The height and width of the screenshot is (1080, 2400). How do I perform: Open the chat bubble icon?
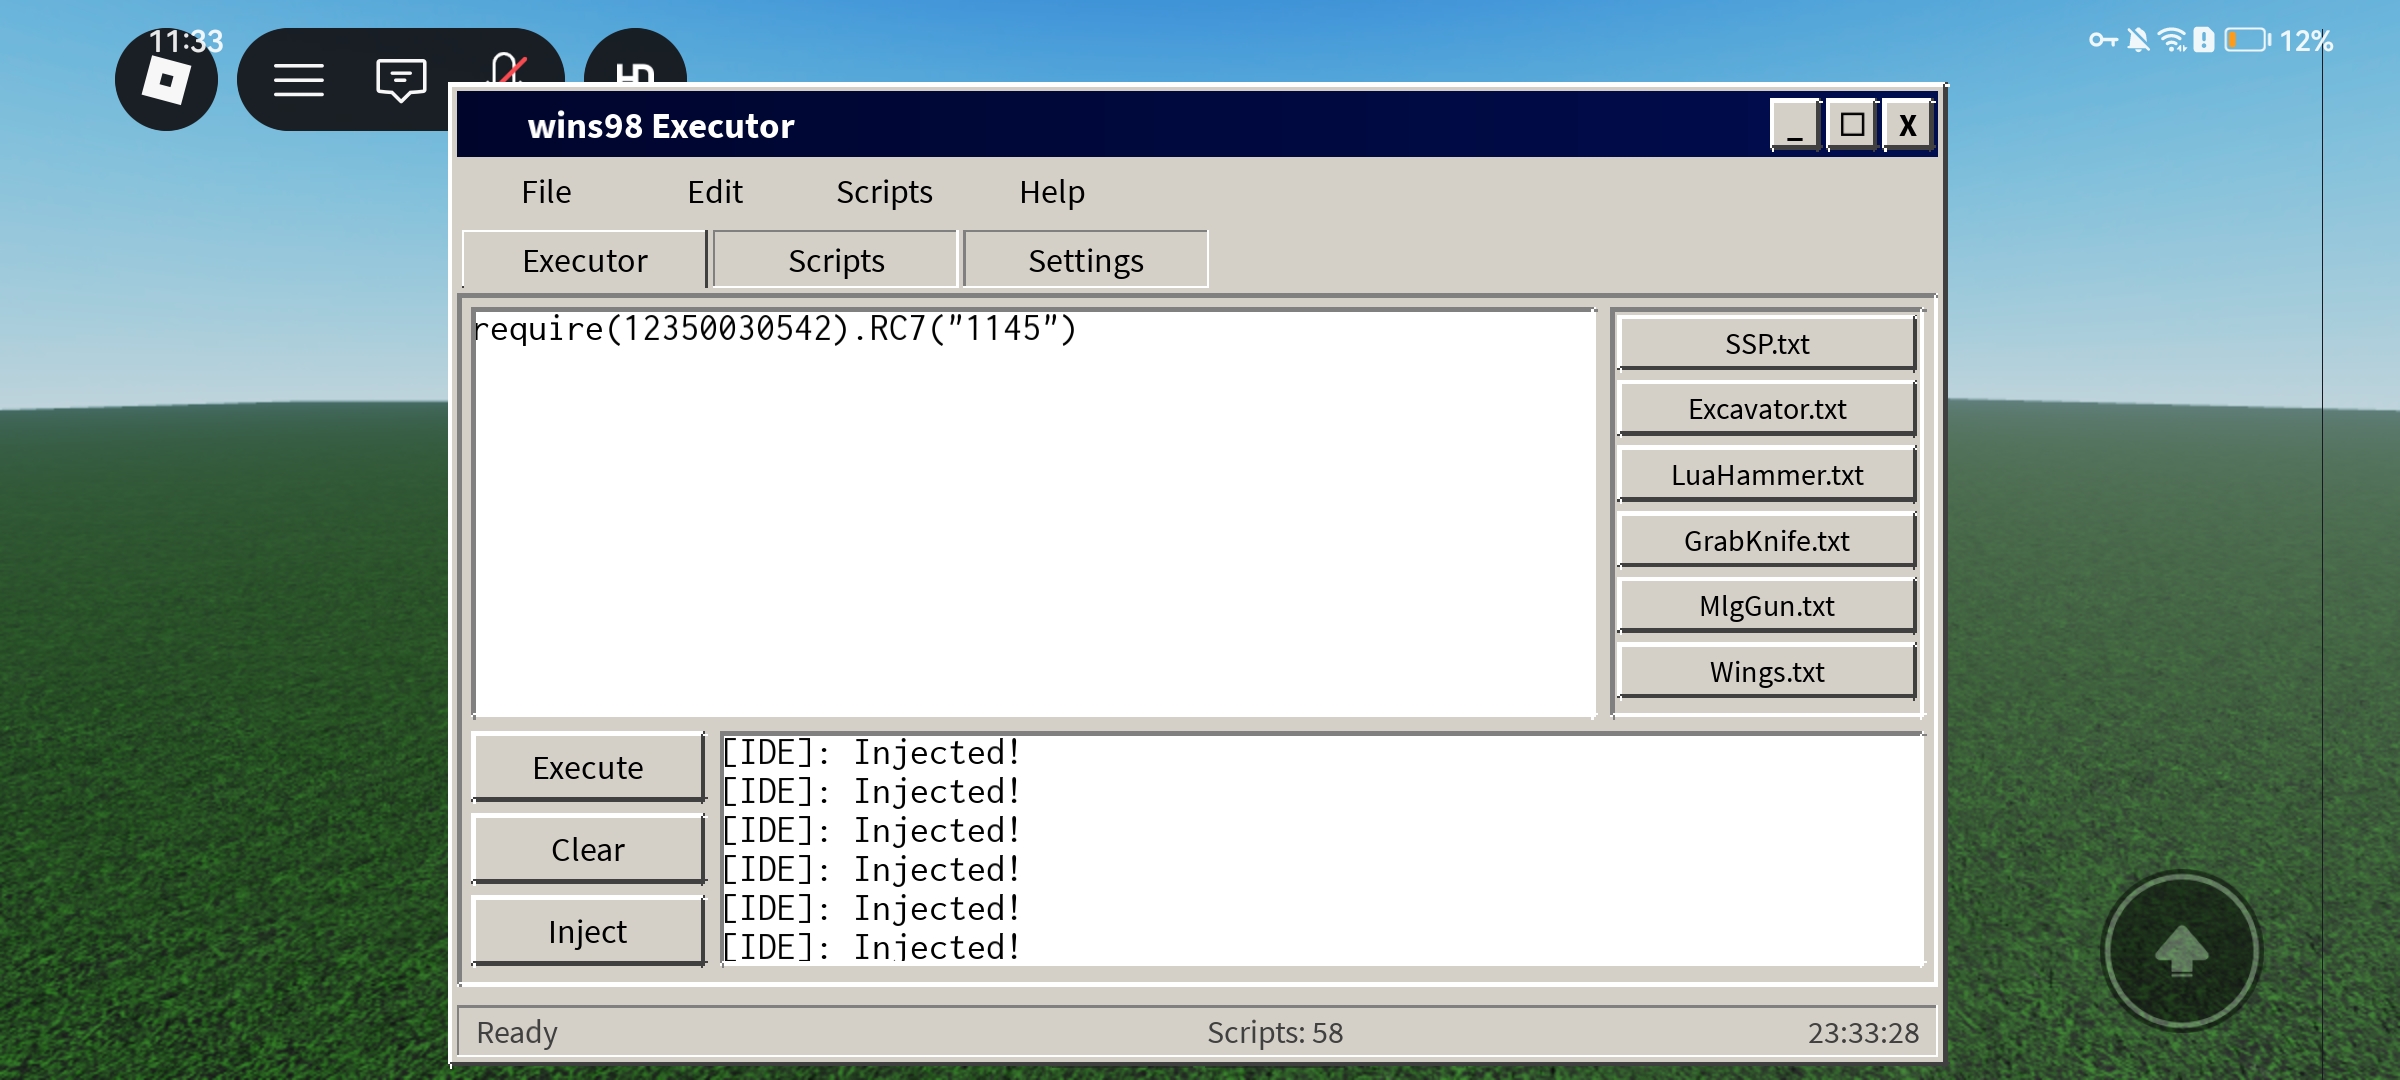click(x=401, y=80)
